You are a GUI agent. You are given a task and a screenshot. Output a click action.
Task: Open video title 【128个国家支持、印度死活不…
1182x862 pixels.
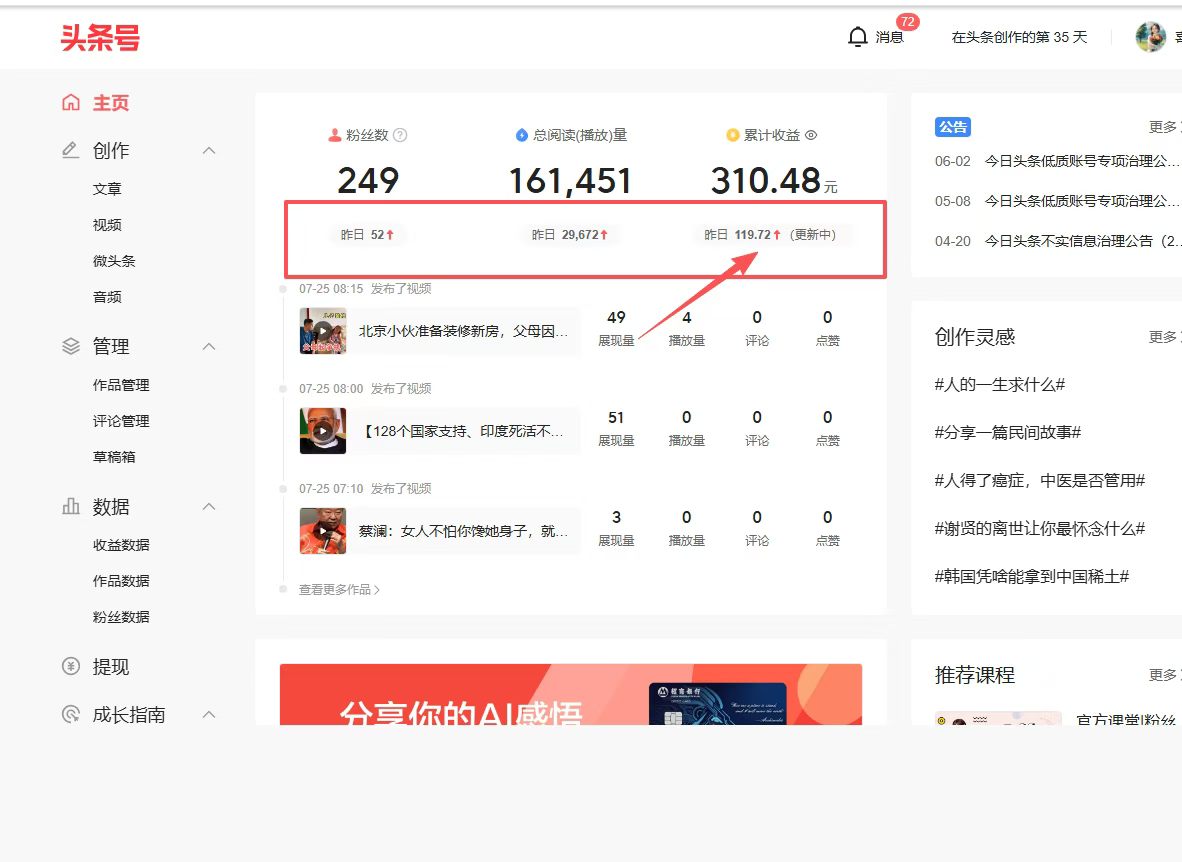[463, 431]
